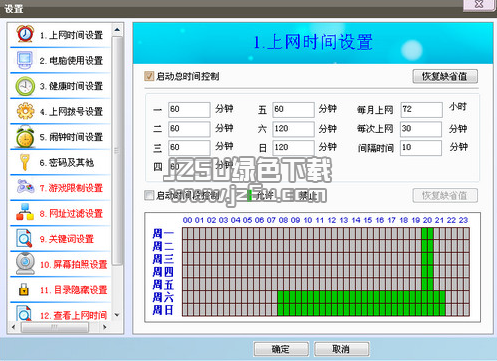Image resolution: width=497 pixels, height=361 pixels.
Task: Click sidebar scroll up arrow
Action: 117,30
